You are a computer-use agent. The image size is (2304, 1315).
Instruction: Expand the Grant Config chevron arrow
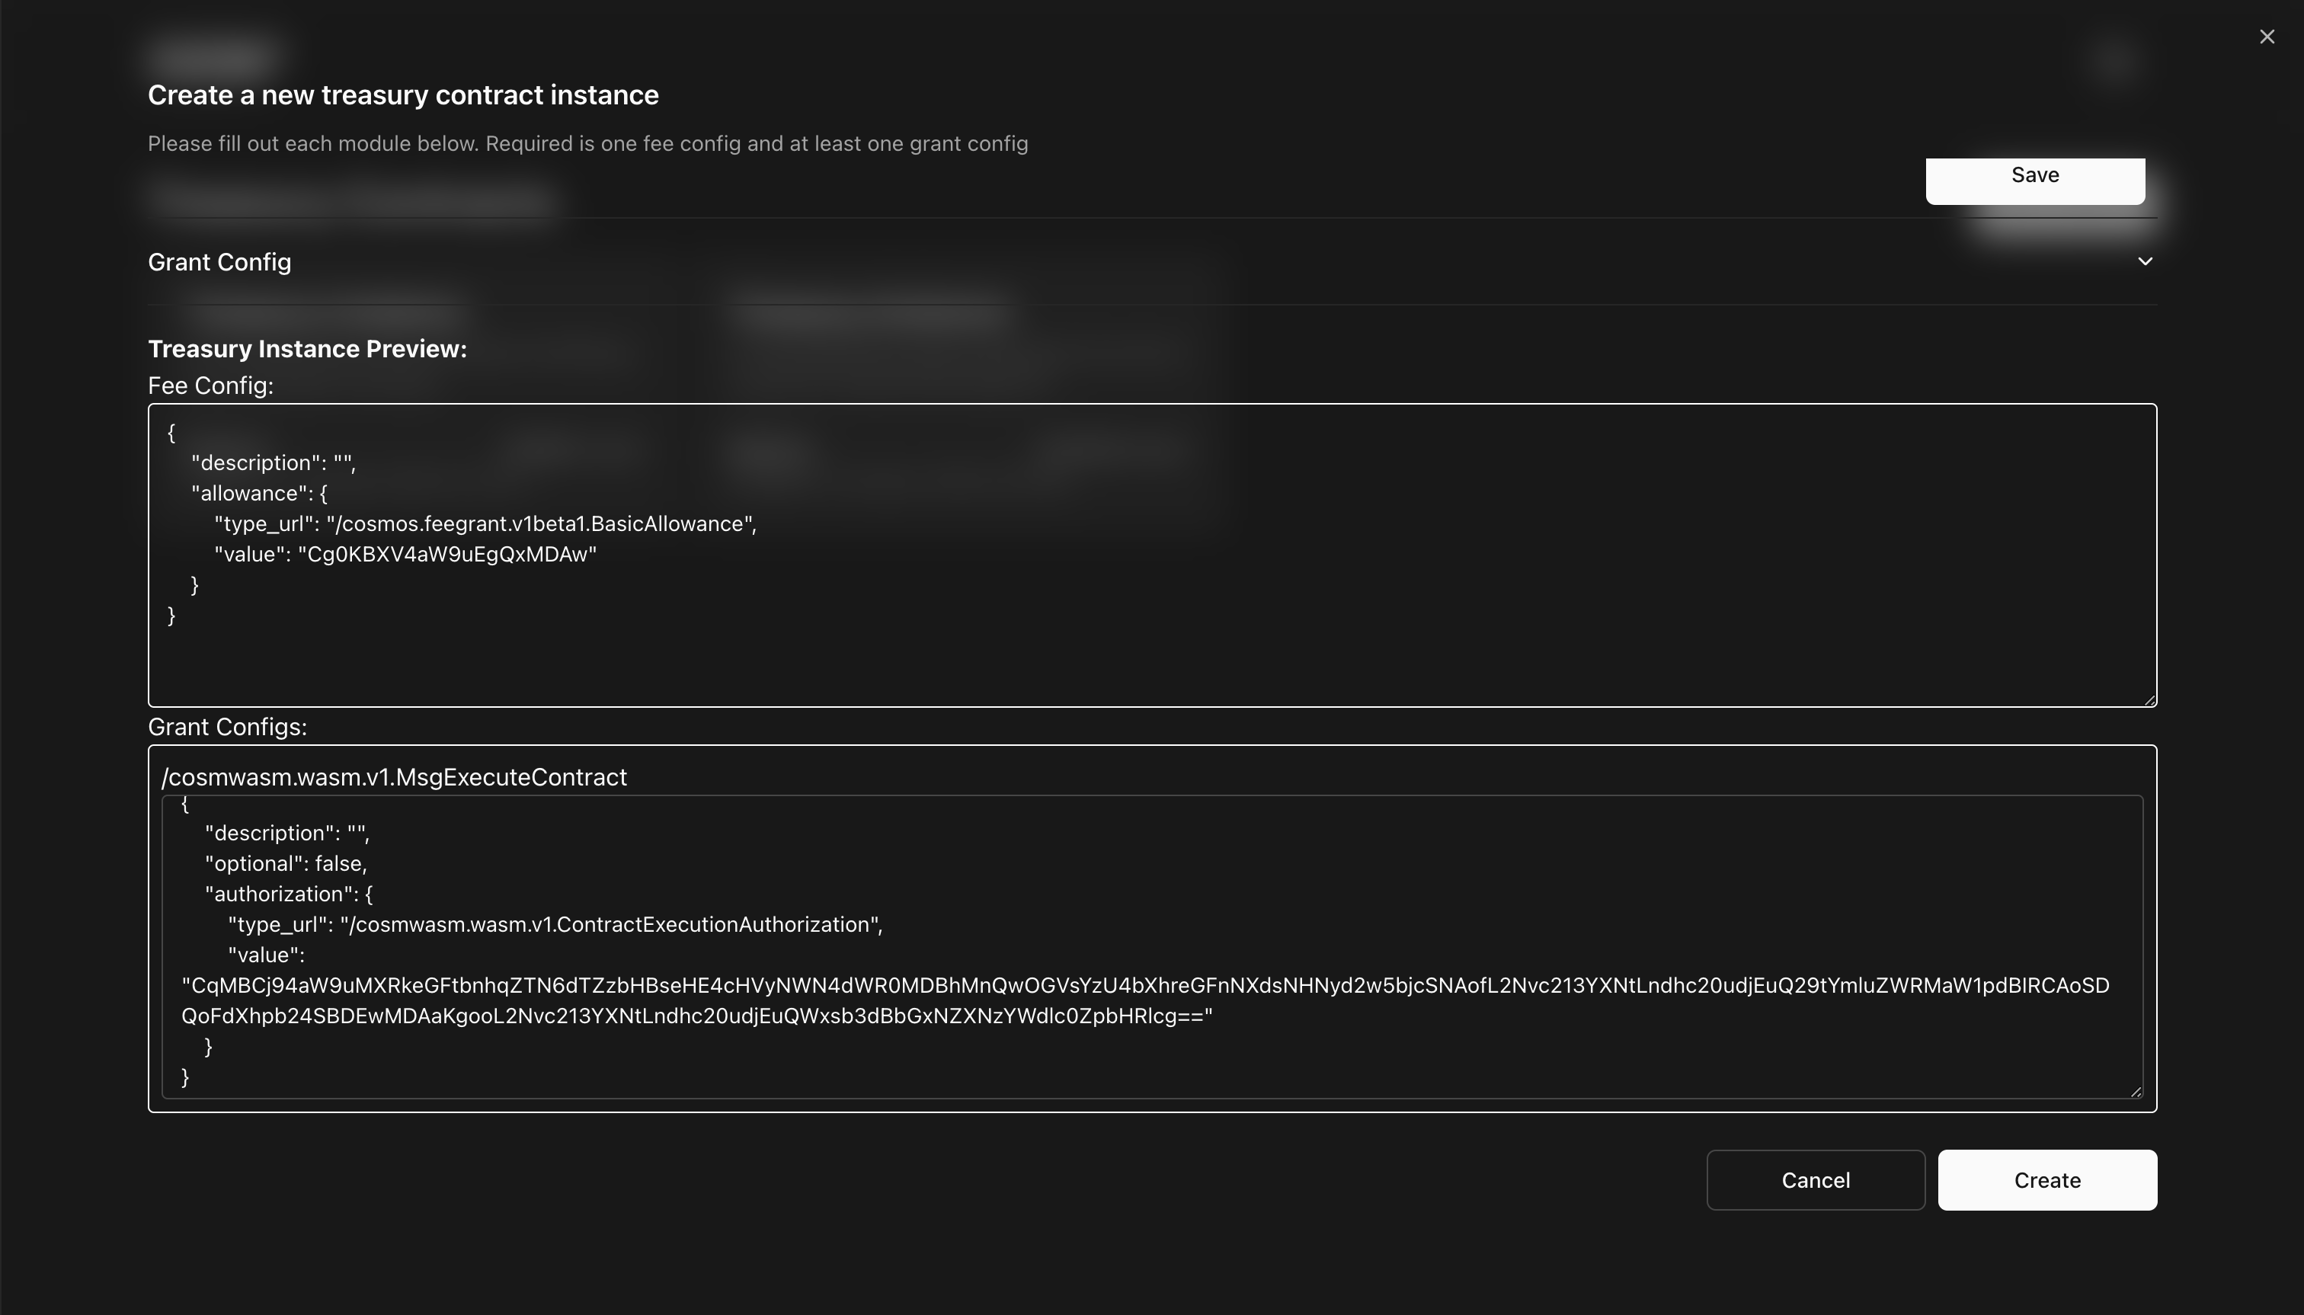[2145, 262]
